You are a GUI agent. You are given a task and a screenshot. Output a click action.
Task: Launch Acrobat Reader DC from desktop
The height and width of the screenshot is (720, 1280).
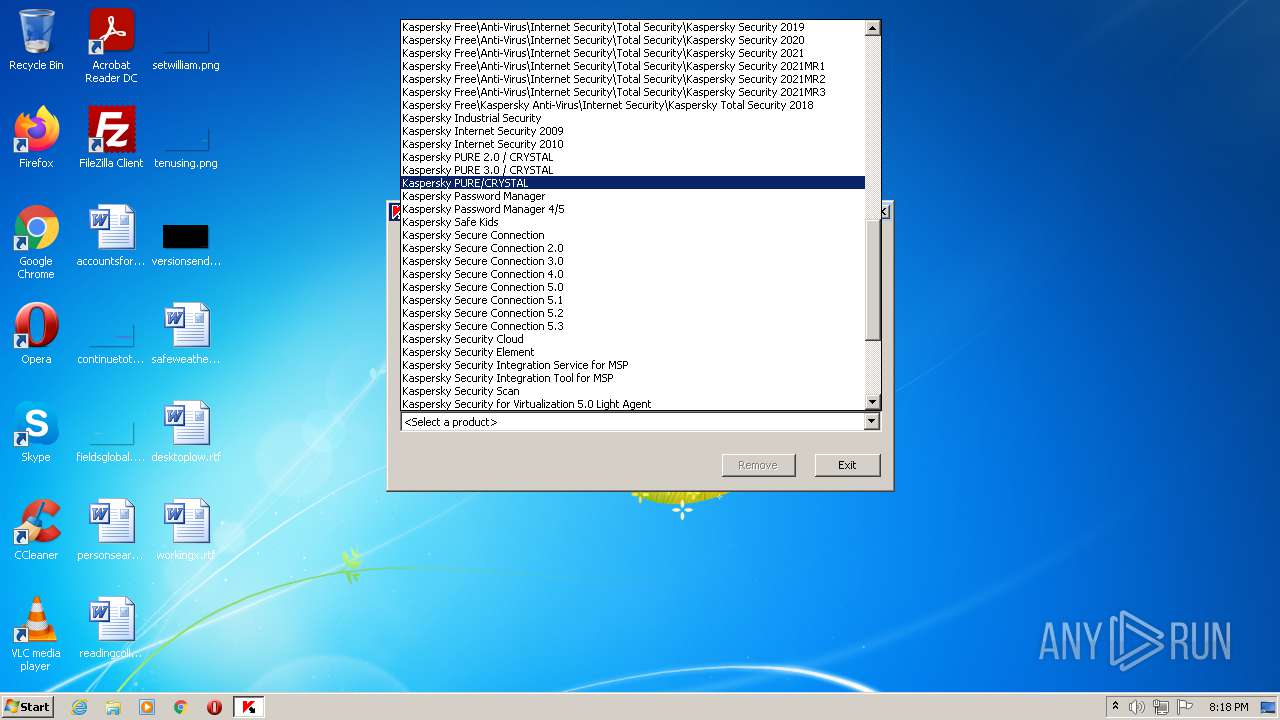(x=111, y=46)
